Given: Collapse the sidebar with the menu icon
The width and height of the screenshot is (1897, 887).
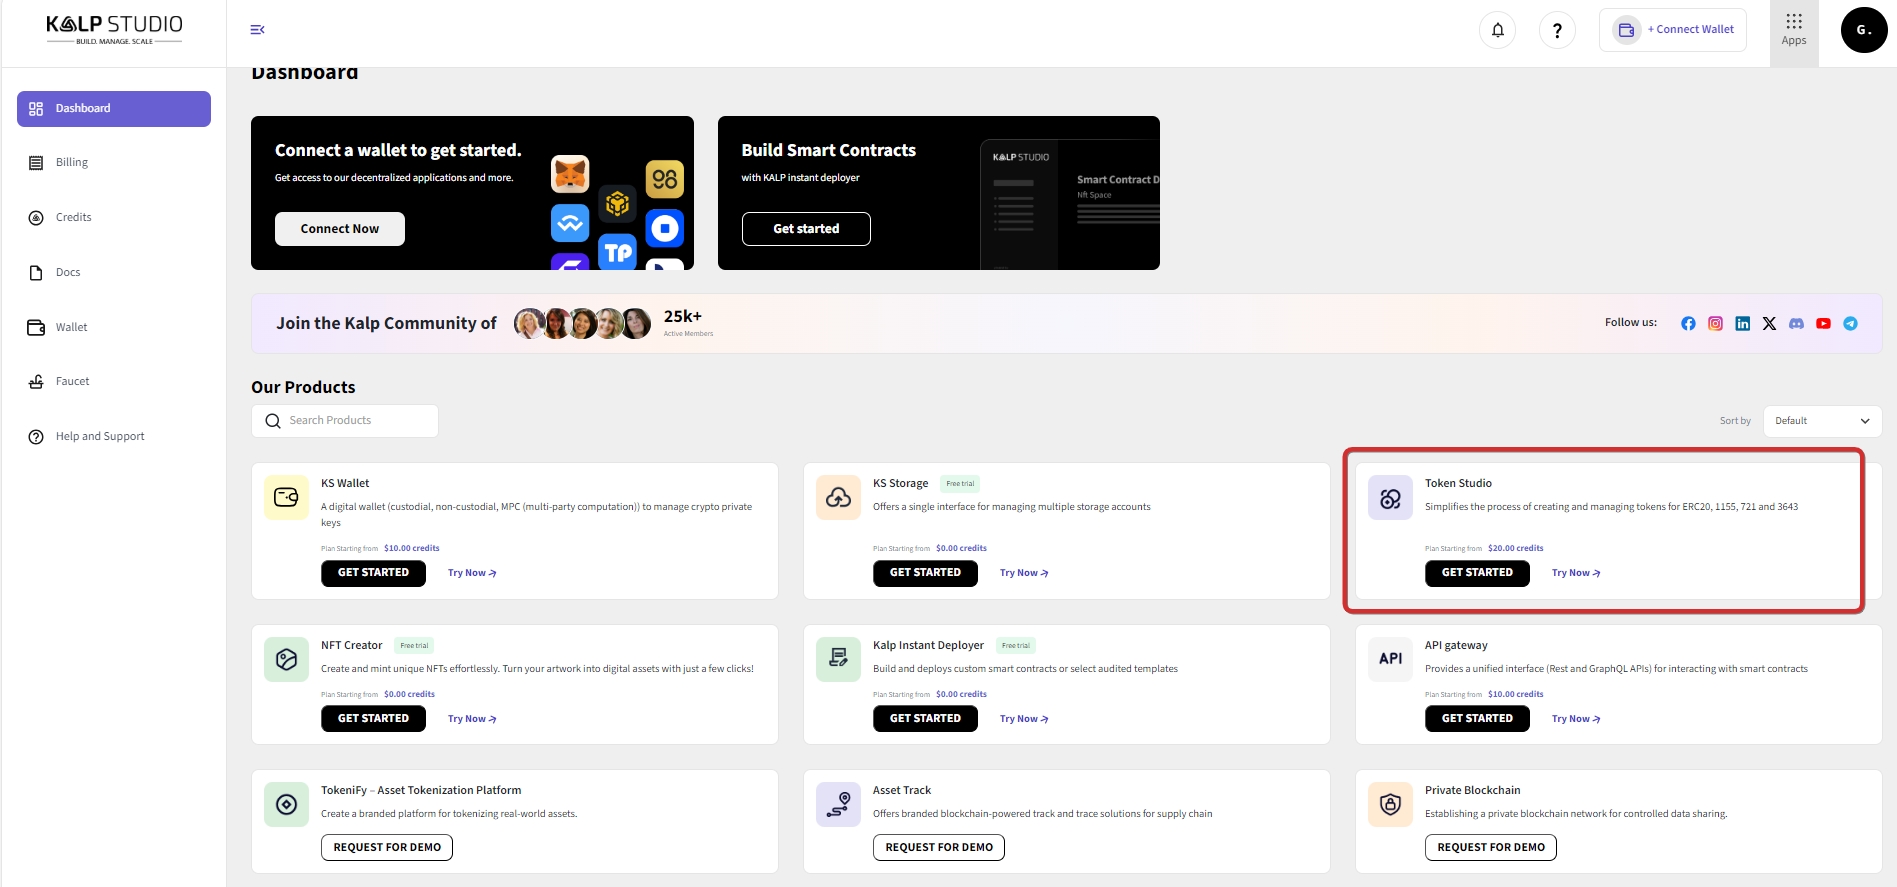Looking at the screenshot, I should coord(257,30).
